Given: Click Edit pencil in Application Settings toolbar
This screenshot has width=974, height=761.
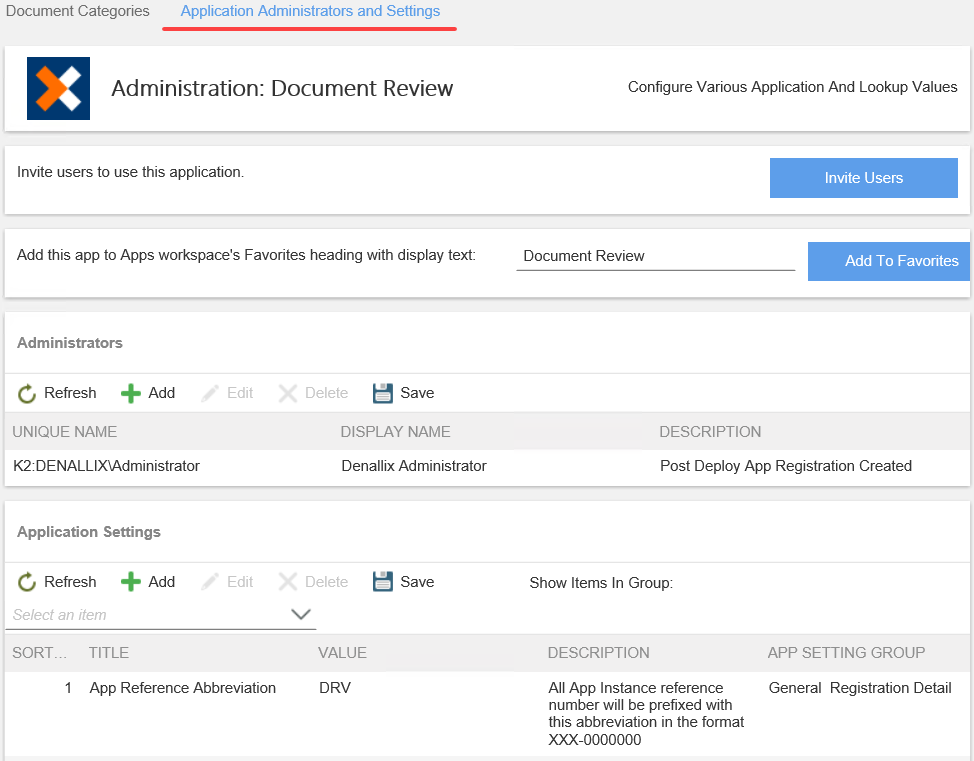Looking at the screenshot, I should click(x=210, y=583).
